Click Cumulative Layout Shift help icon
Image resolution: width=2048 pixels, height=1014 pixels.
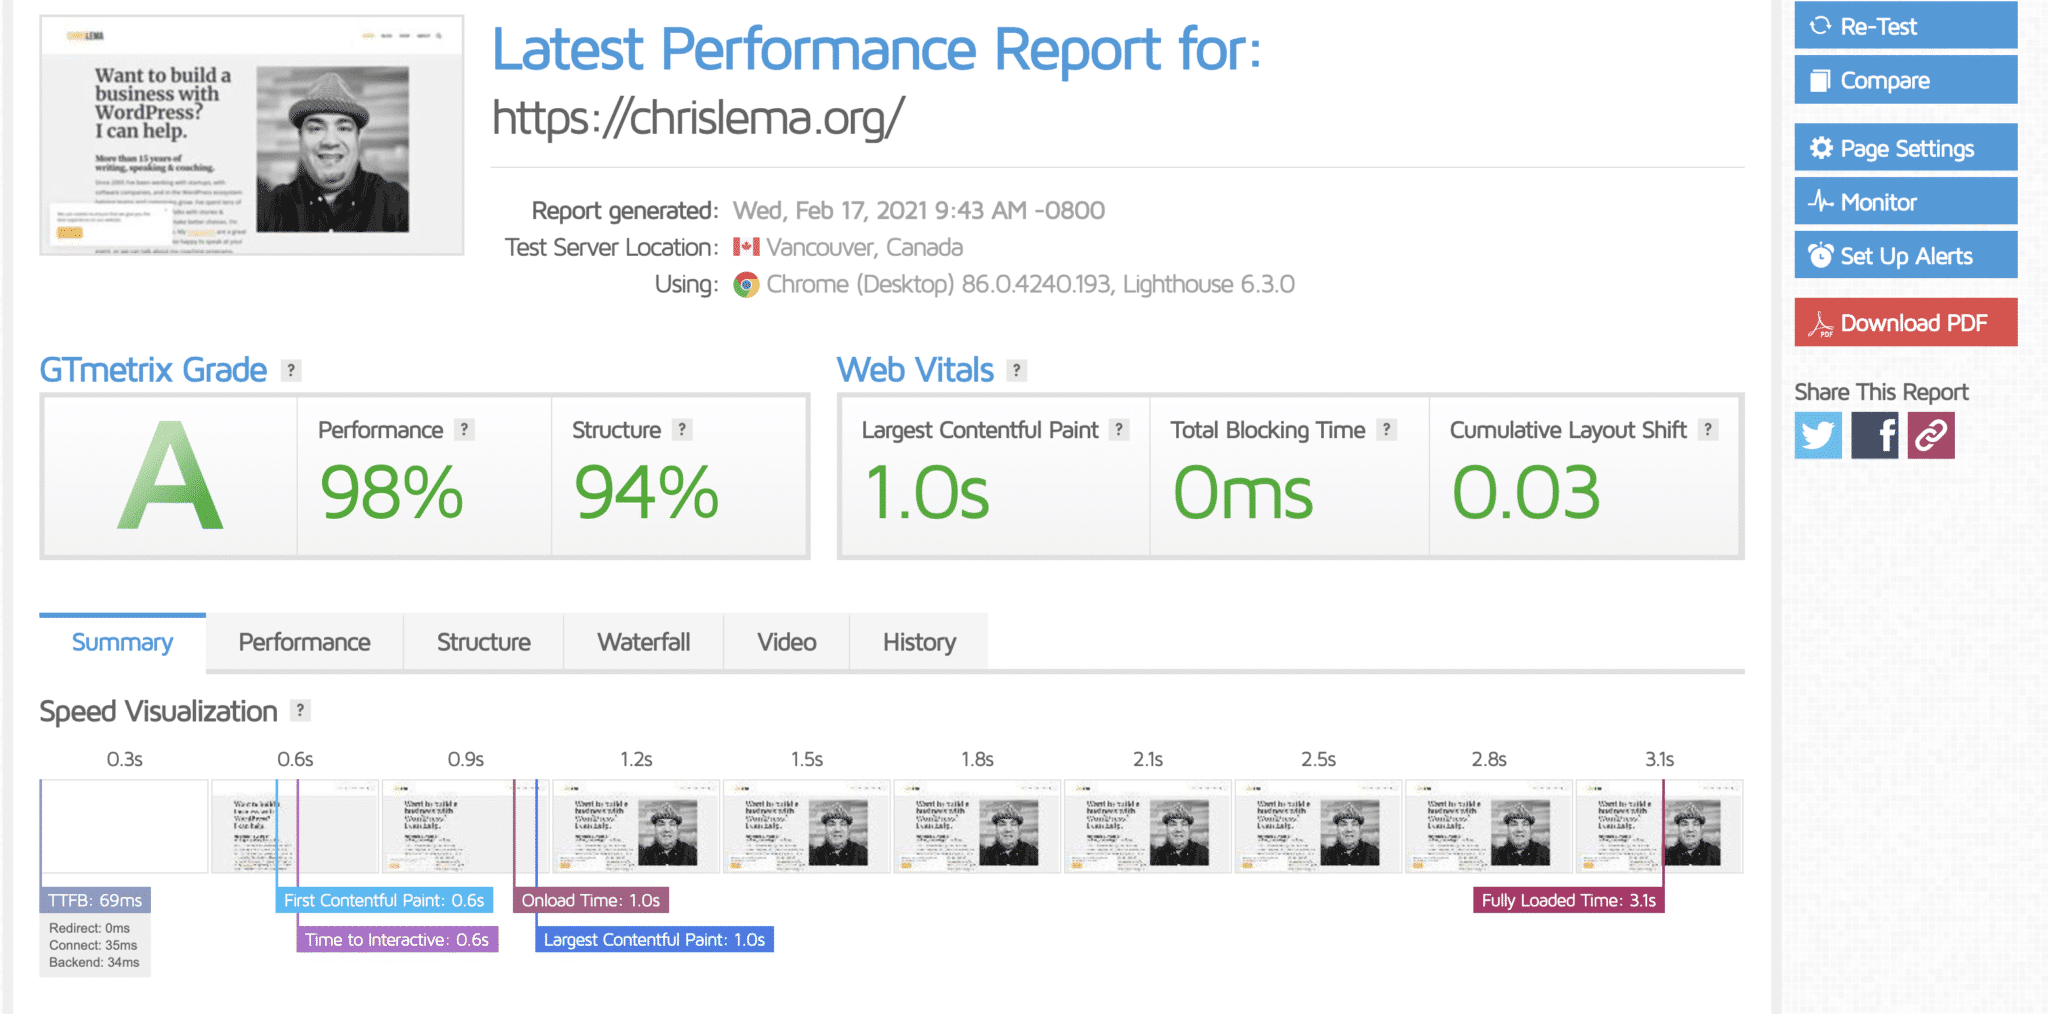(x=1708, y=430)
